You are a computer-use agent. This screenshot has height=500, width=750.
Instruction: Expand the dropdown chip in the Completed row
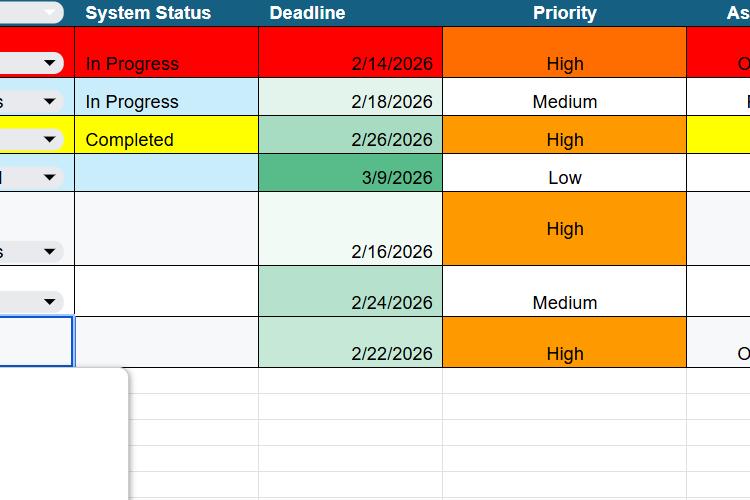[49, 139]
